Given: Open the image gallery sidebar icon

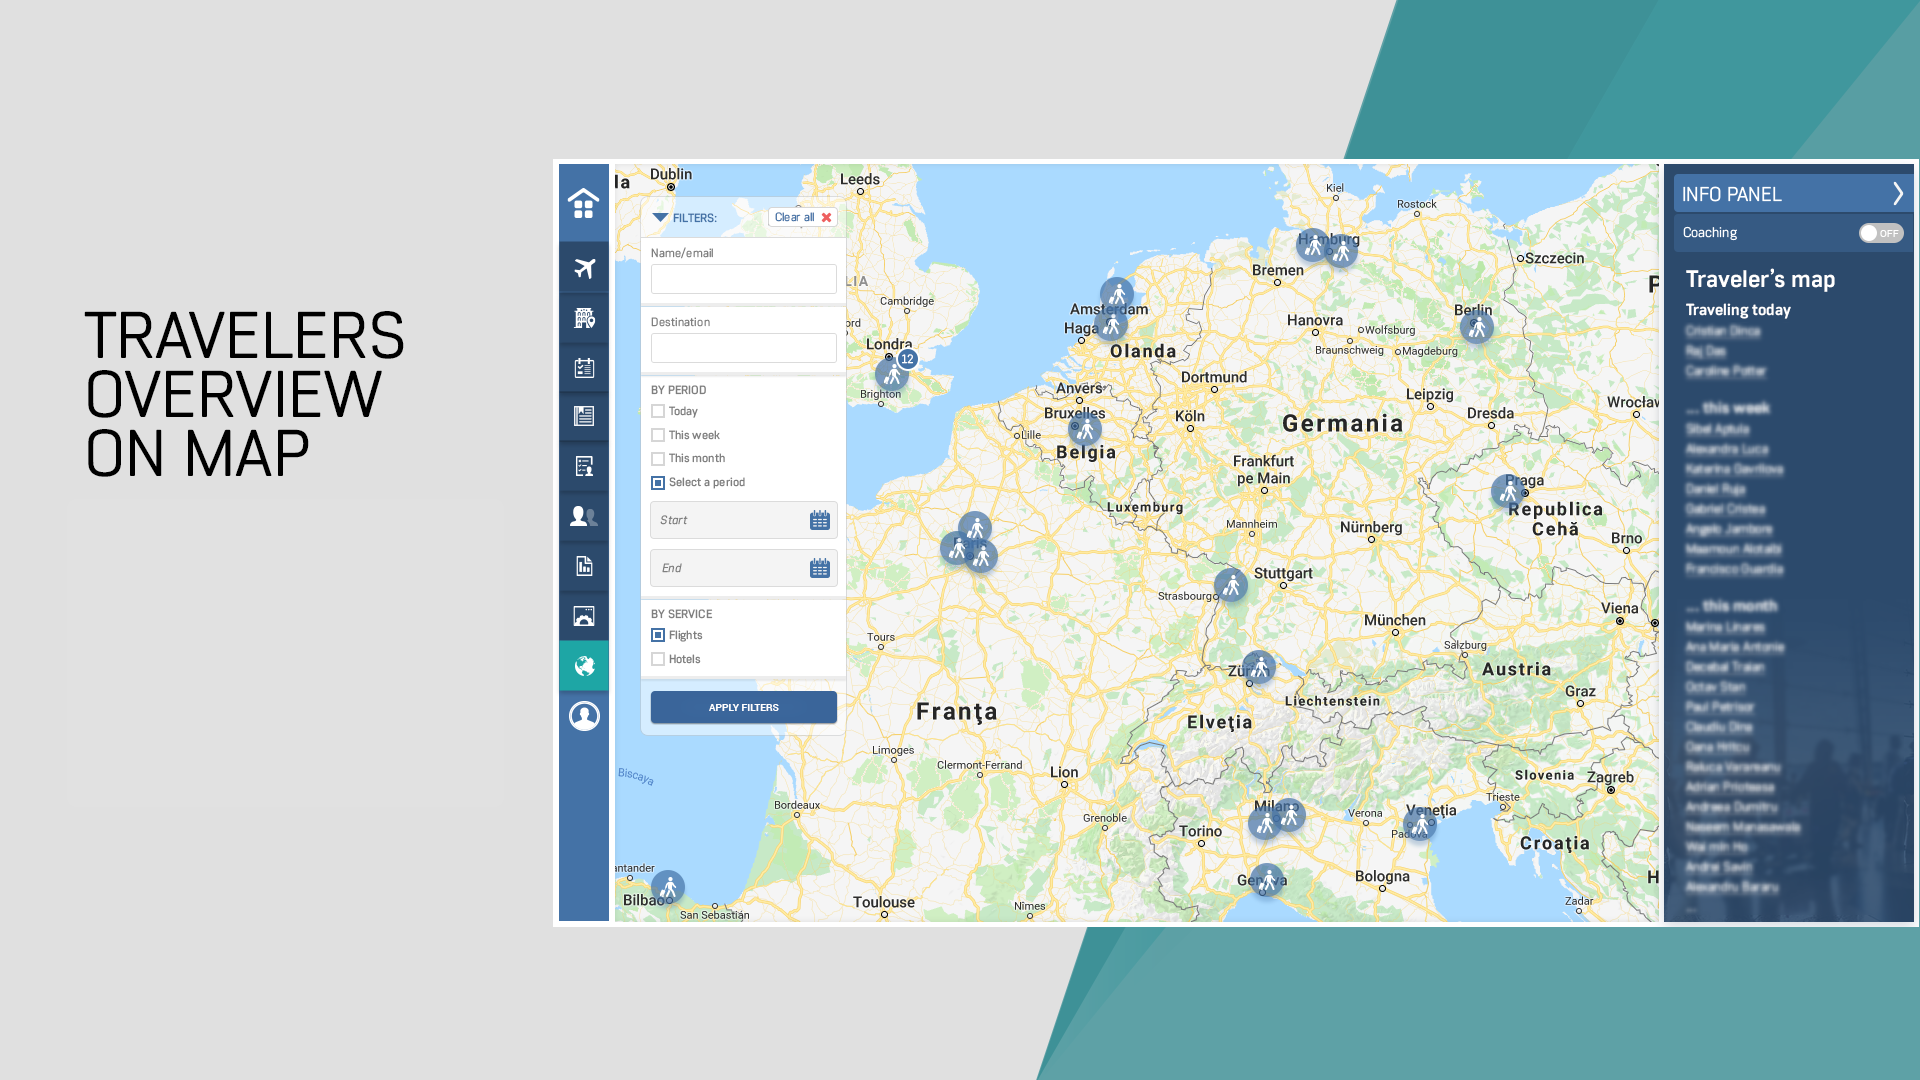Looking at the screenshot, I should [x=584, y=616].
